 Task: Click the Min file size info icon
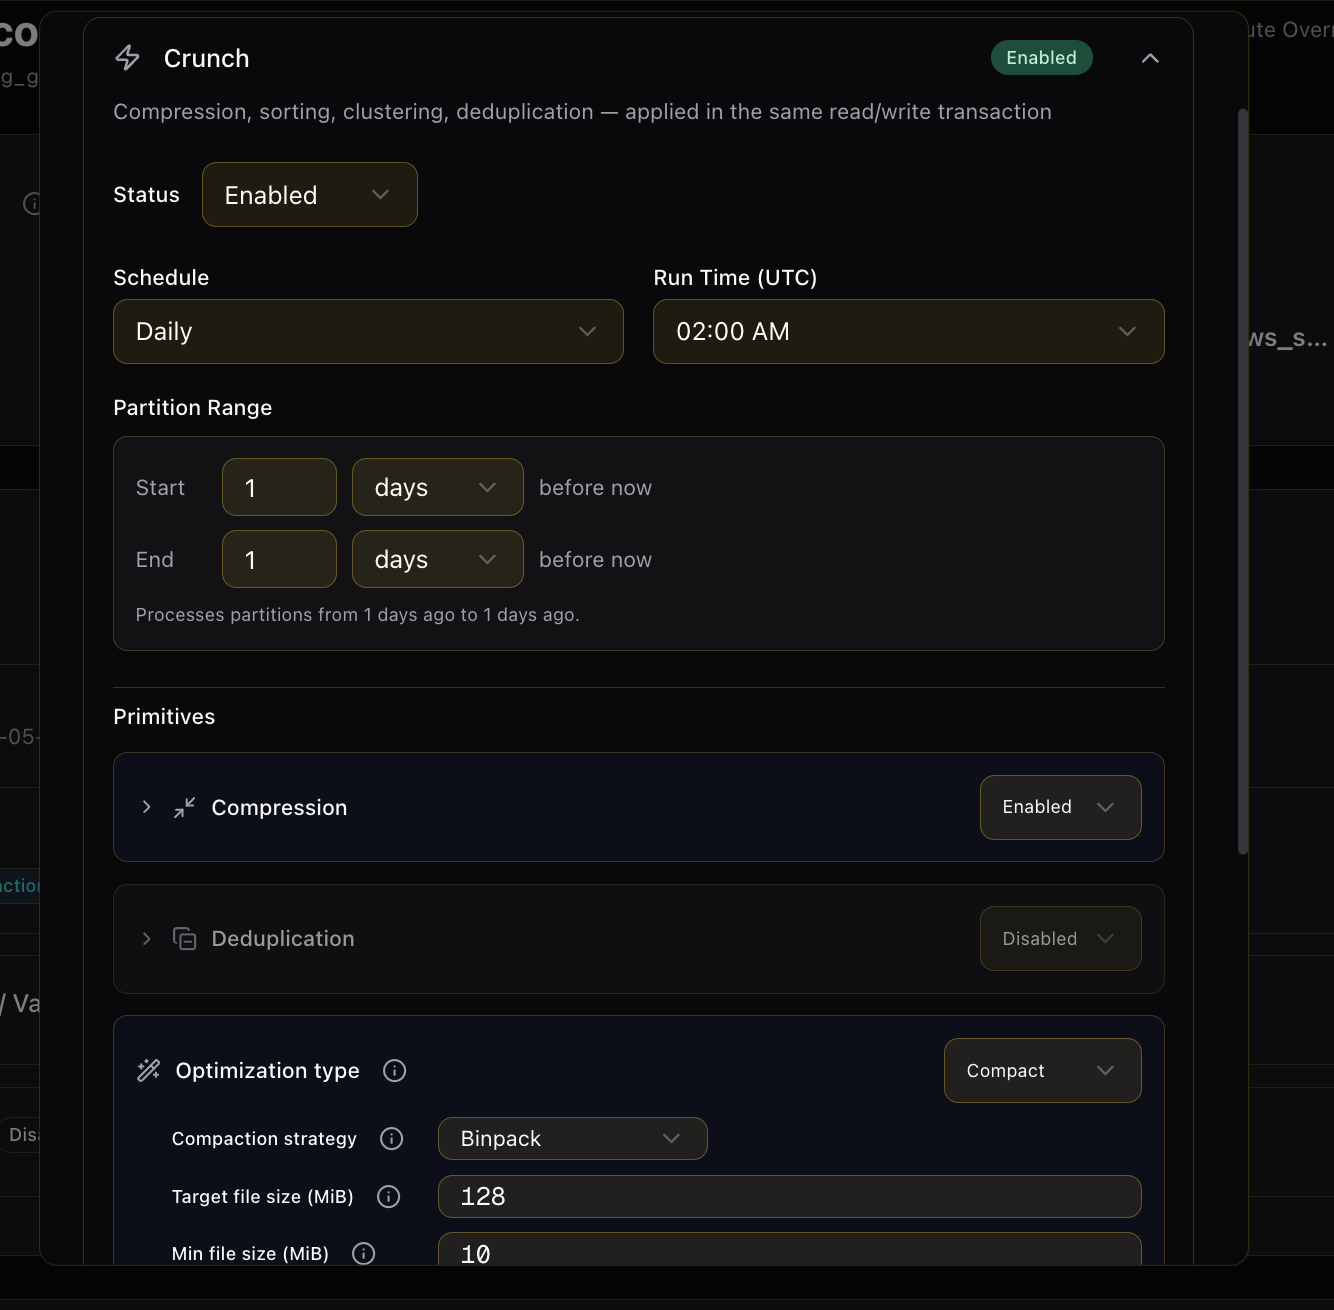click(x=364, y=1254)
